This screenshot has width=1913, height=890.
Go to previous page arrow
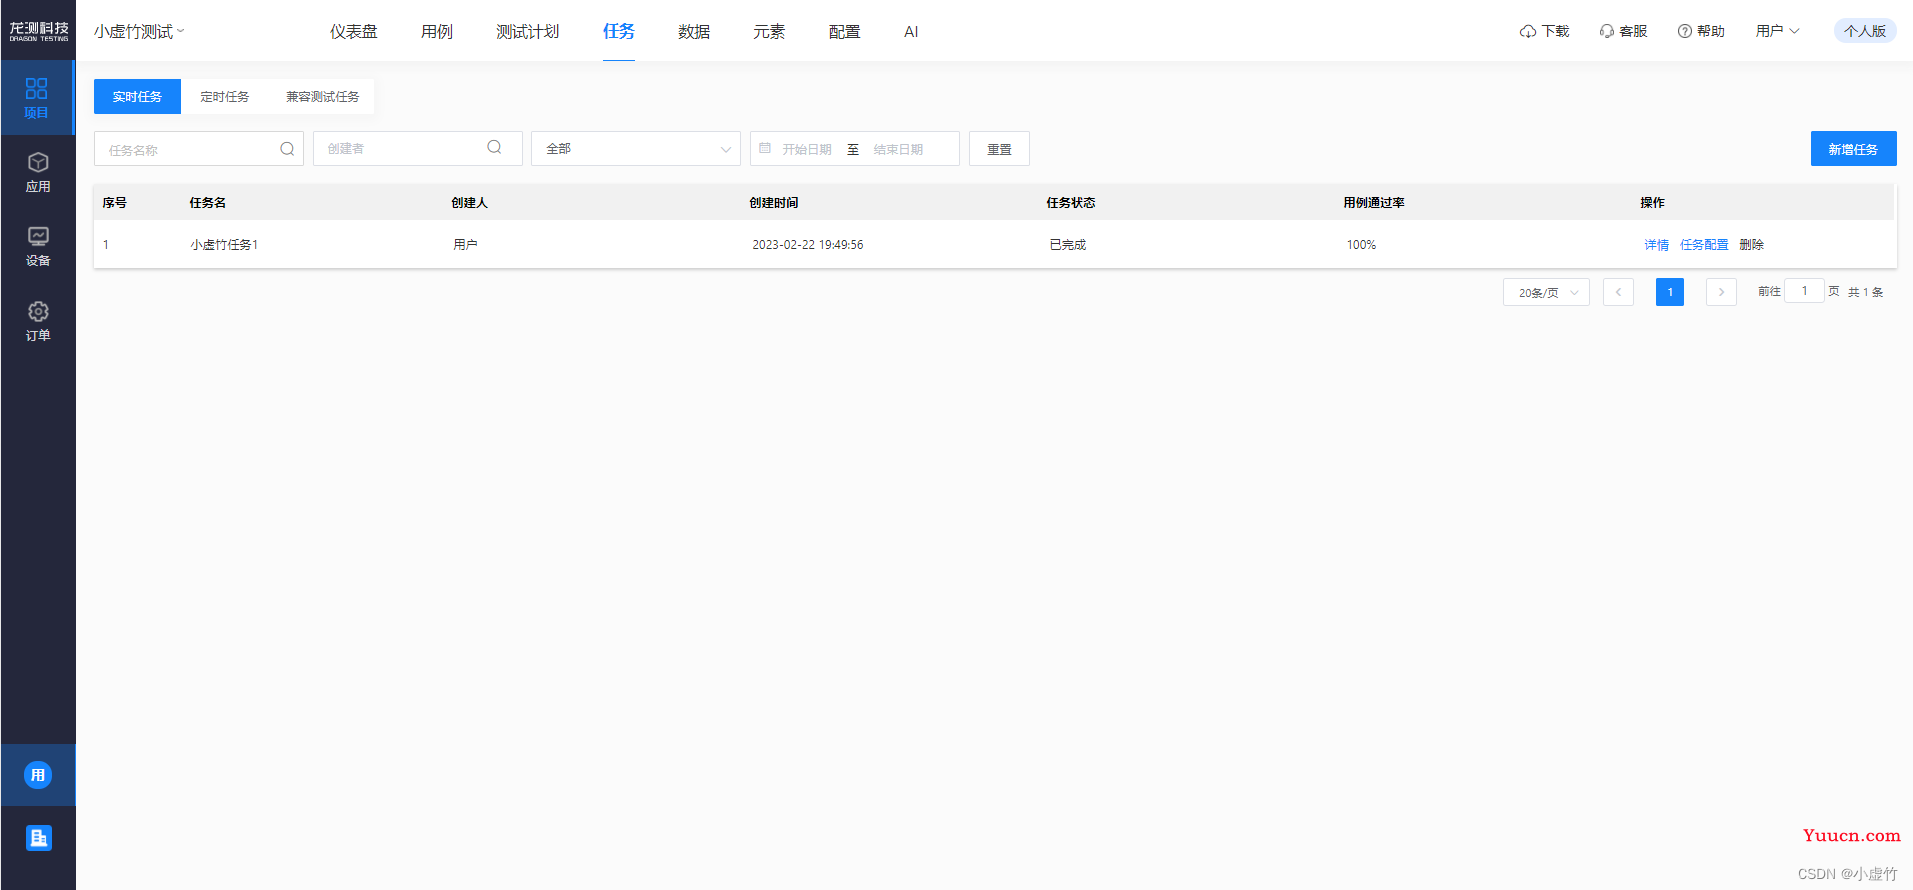[x=1618, y=292]
